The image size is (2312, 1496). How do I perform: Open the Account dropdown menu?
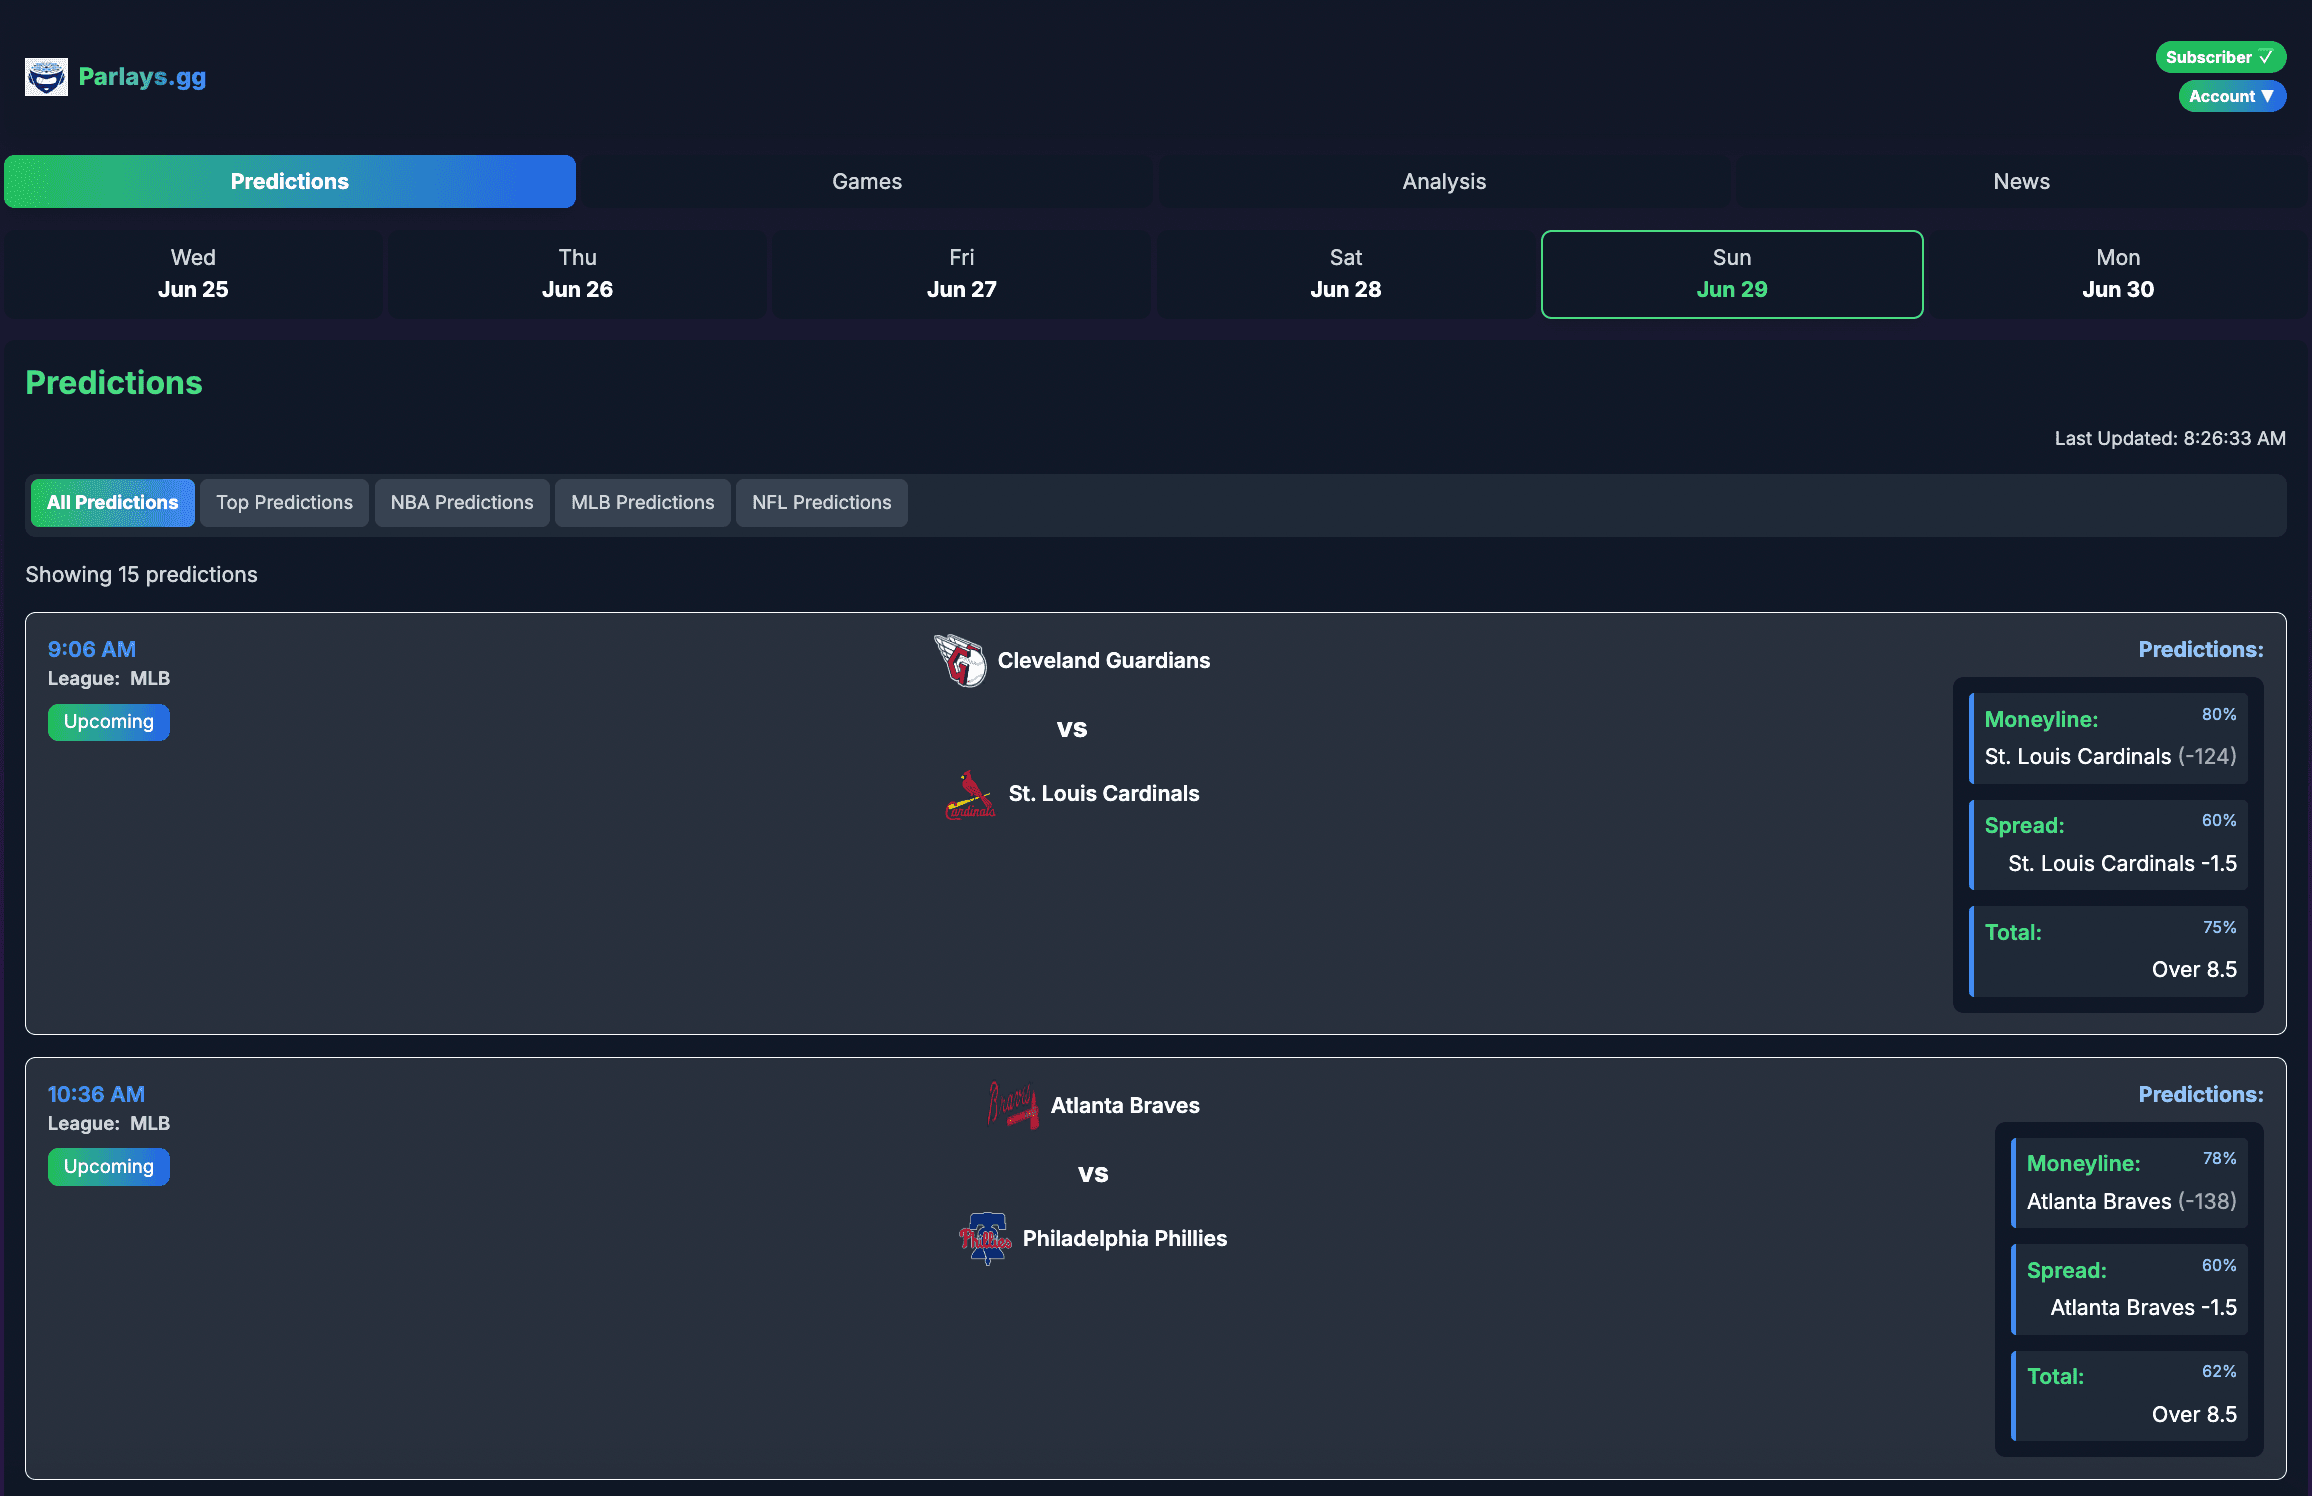(x=2232, y=96)
